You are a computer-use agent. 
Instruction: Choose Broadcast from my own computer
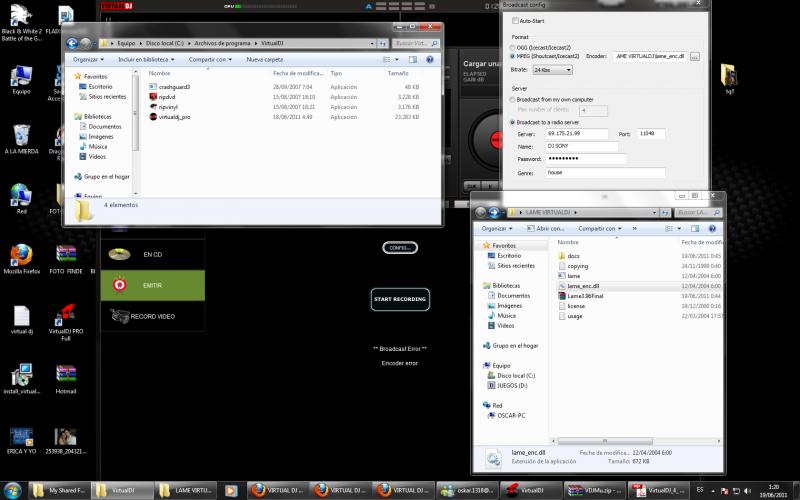coord(512,100)
